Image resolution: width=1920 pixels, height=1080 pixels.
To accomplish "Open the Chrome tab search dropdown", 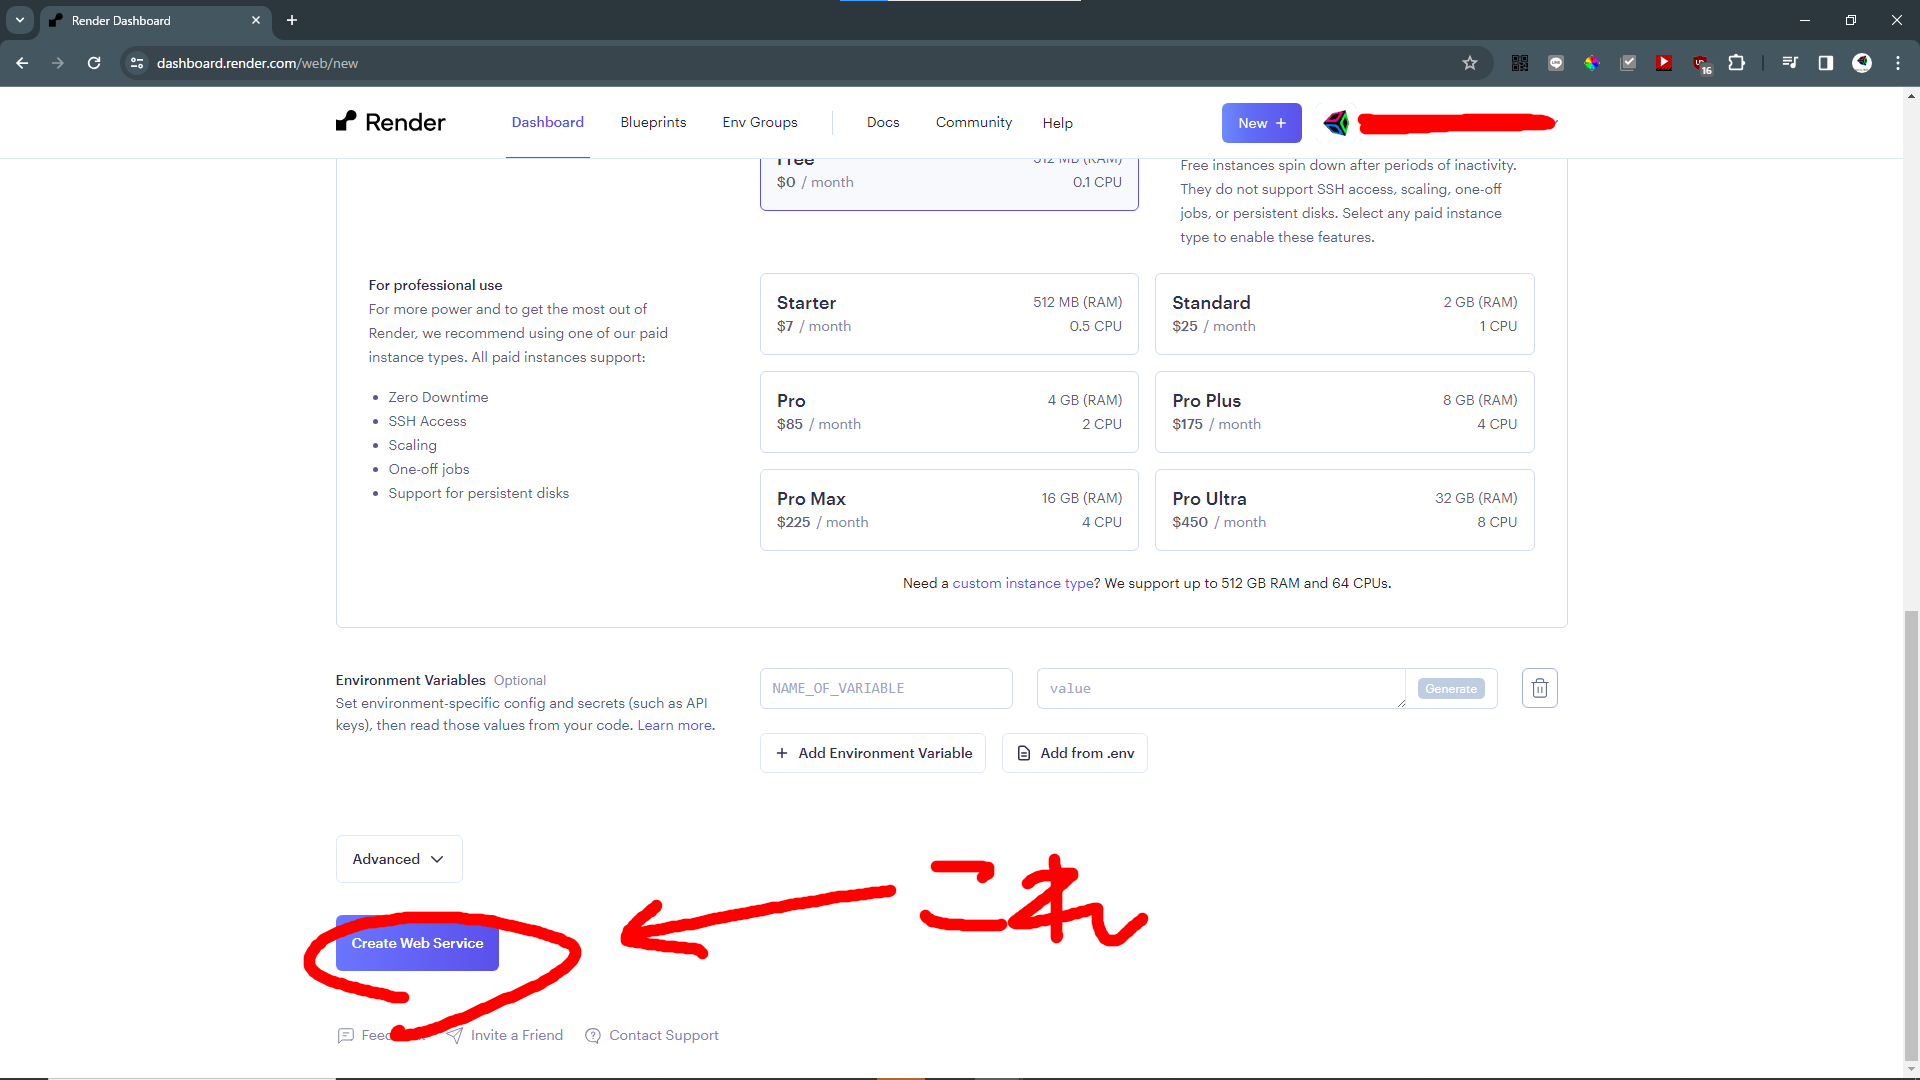I will click(19, 20).
